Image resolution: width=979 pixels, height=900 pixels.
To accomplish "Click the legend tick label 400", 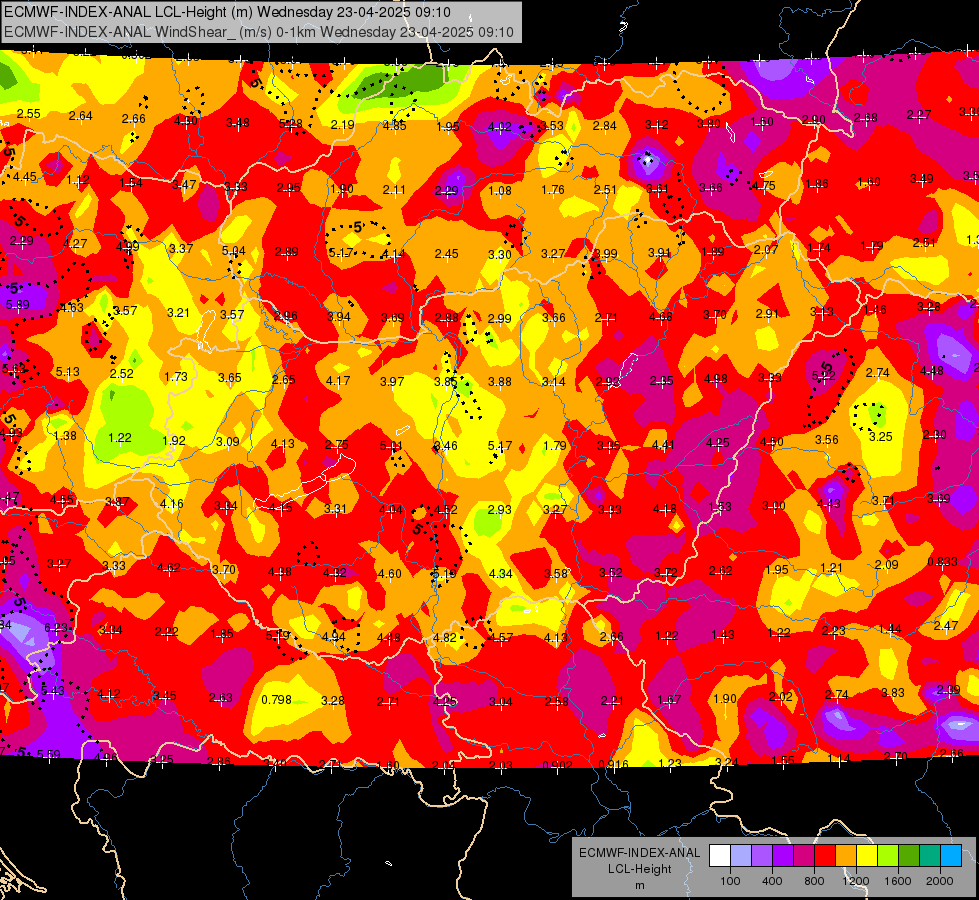I will coord(772,881).
